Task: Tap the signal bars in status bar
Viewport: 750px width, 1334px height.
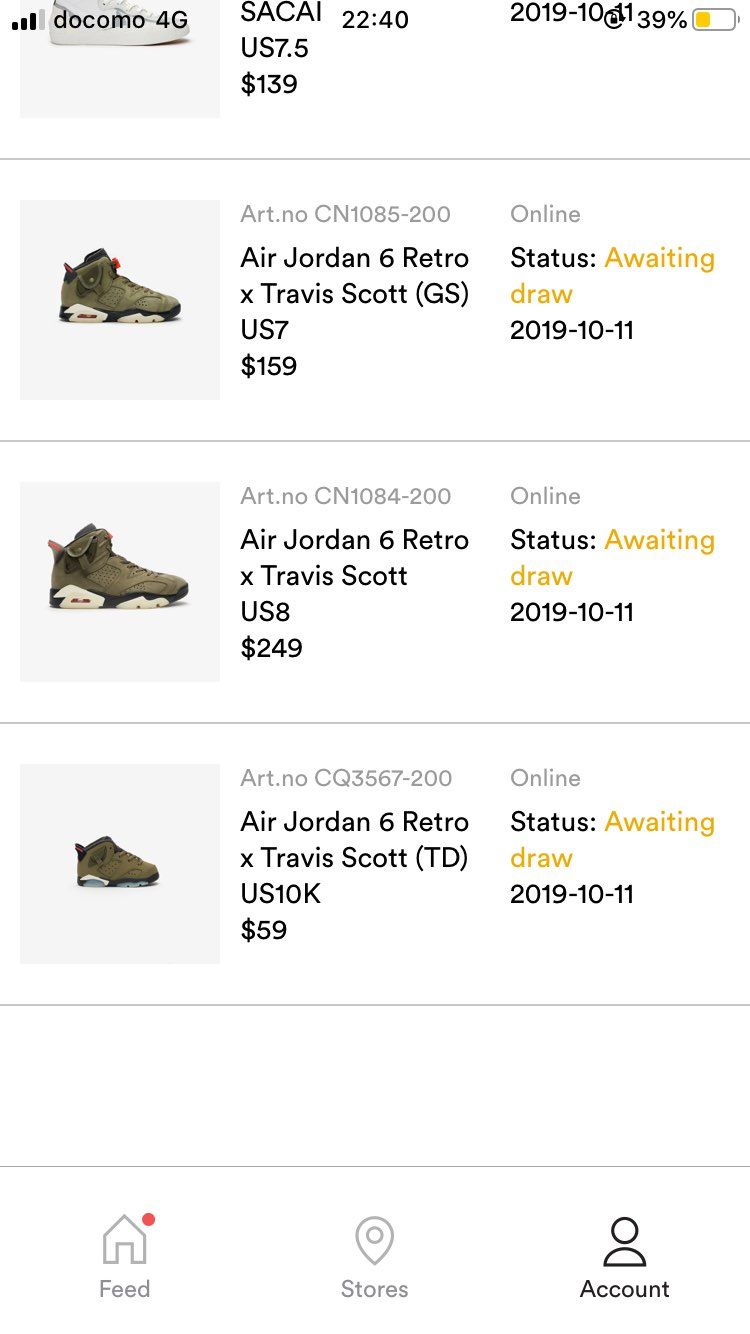Action: (x=28, y=20)
